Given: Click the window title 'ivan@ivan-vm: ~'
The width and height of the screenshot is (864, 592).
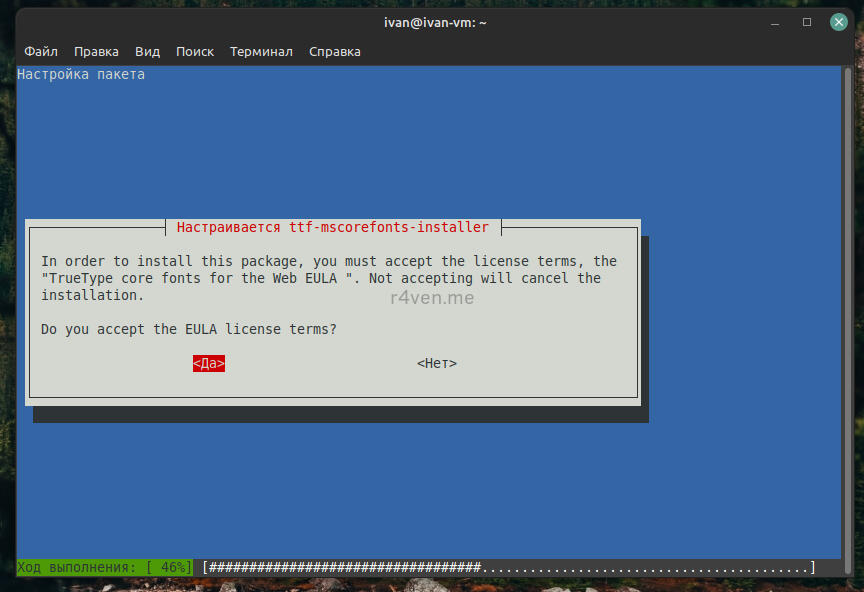Looking at the screenshot, I should point(435,22).
